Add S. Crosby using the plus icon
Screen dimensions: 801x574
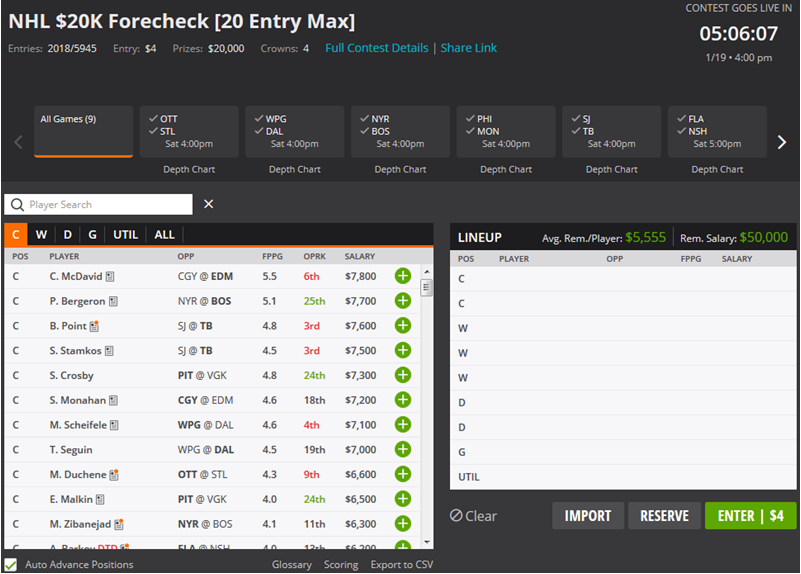tap(403, 375)
